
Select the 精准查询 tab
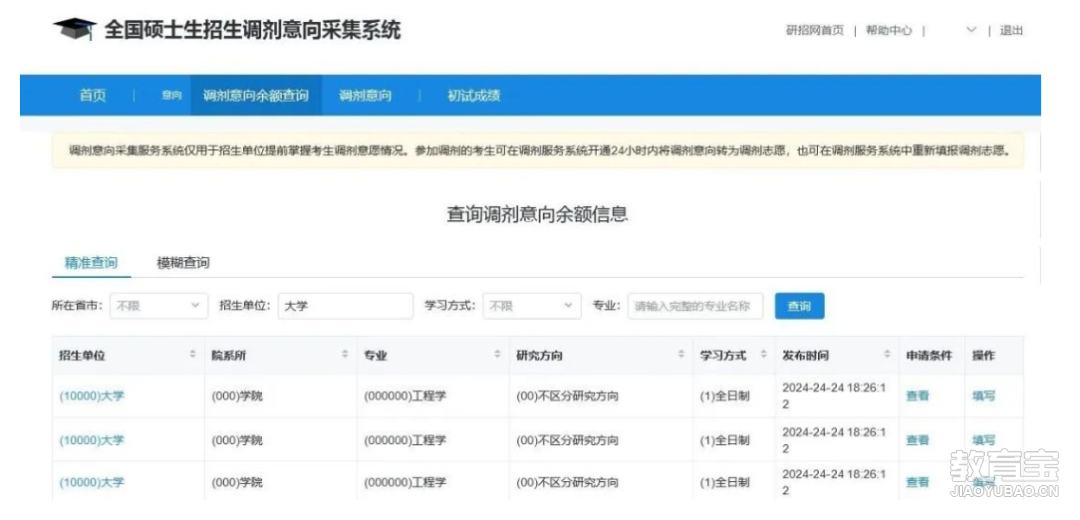(91, 263)
